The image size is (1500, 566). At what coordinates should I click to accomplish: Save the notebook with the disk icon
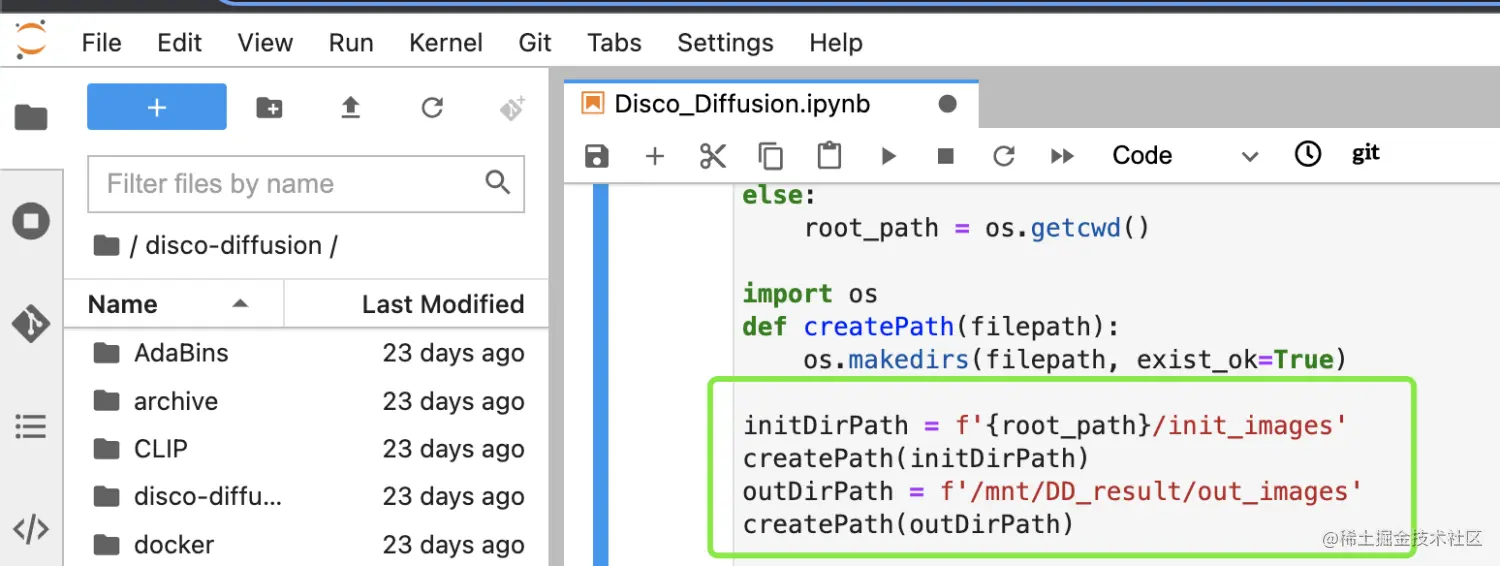597,156
